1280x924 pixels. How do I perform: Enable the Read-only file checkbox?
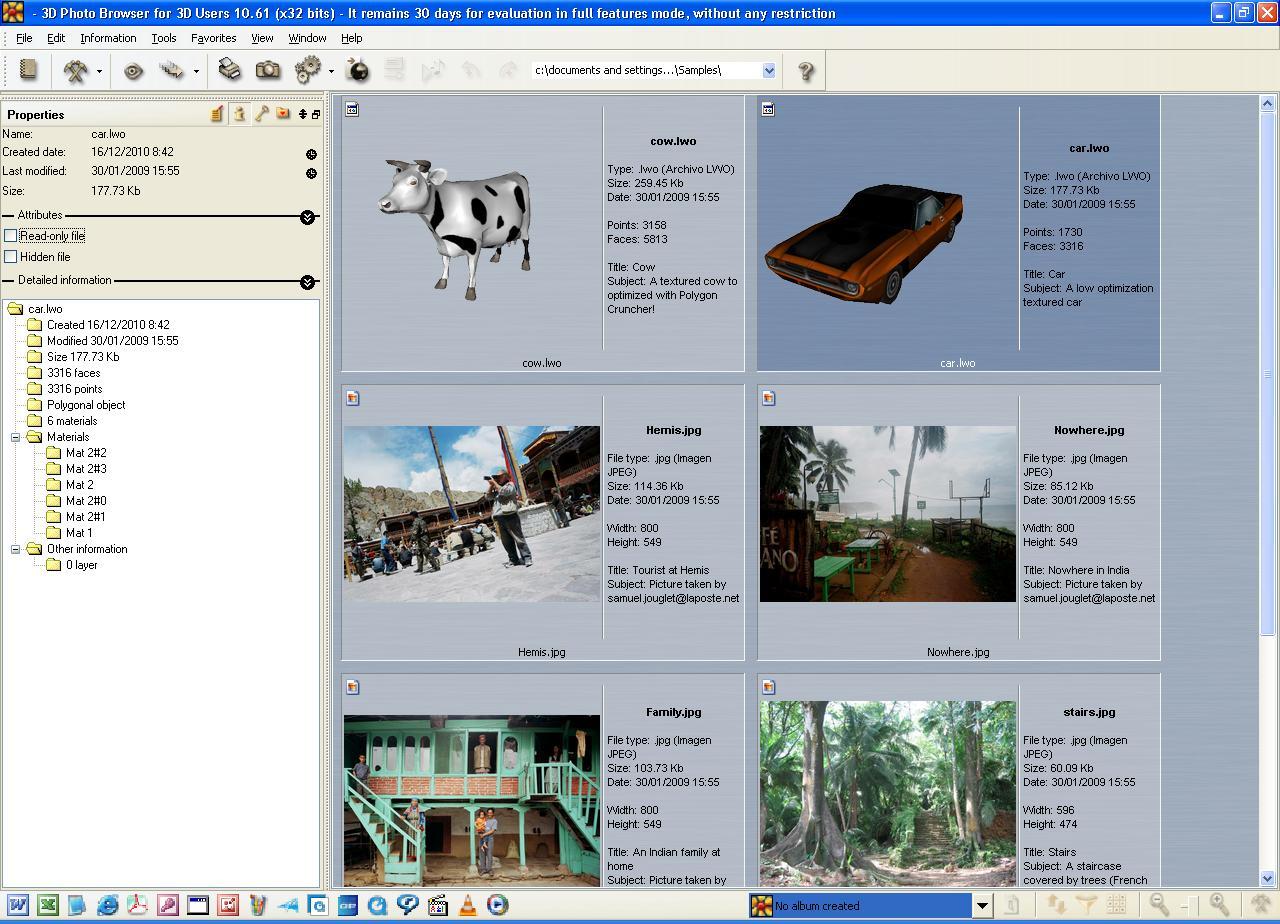11,236
